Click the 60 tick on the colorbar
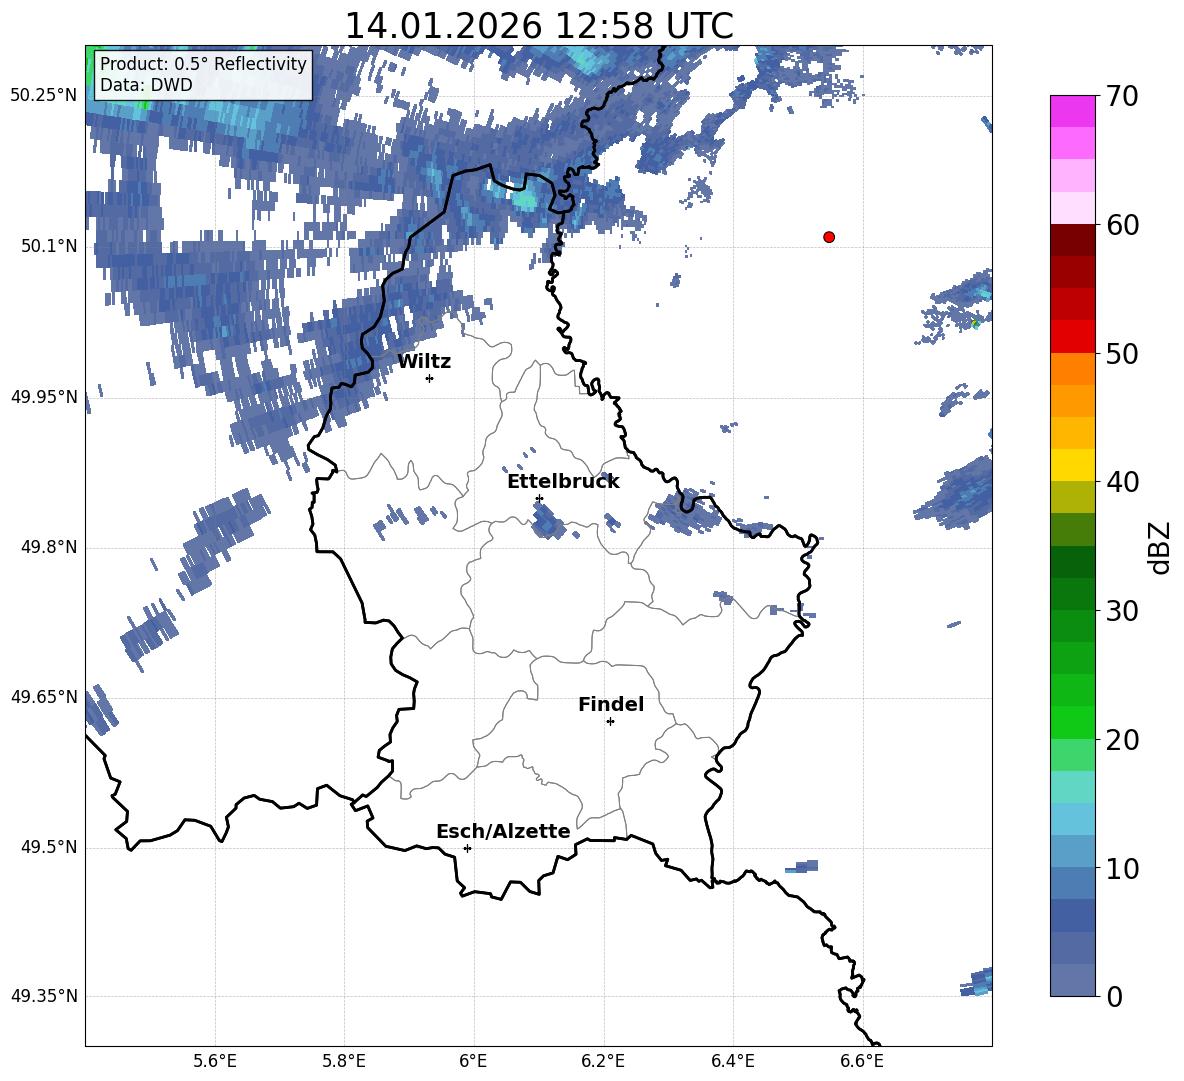Image resolution: width=1184 pixels, height=1081 pixels. click(x=1122, y=225)
